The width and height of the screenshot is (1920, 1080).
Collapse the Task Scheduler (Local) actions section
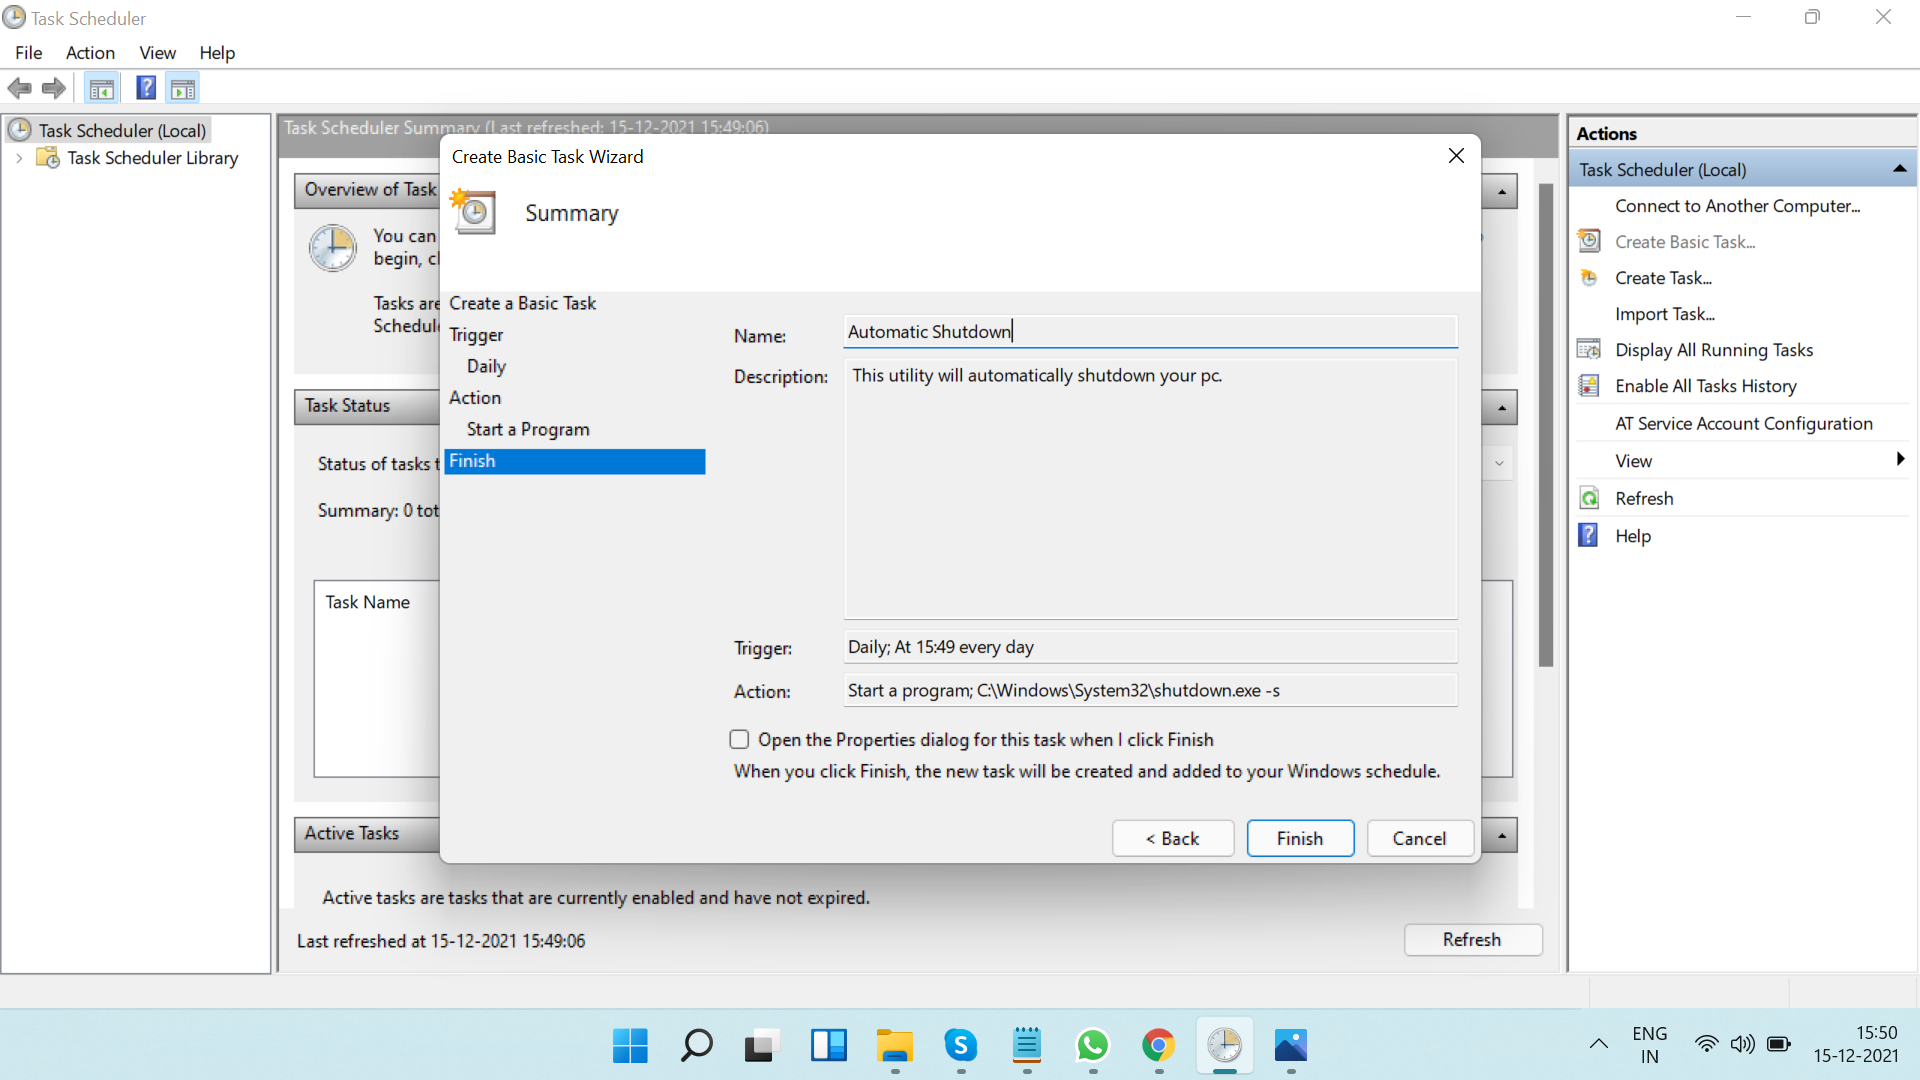(x=1899, y=170)
